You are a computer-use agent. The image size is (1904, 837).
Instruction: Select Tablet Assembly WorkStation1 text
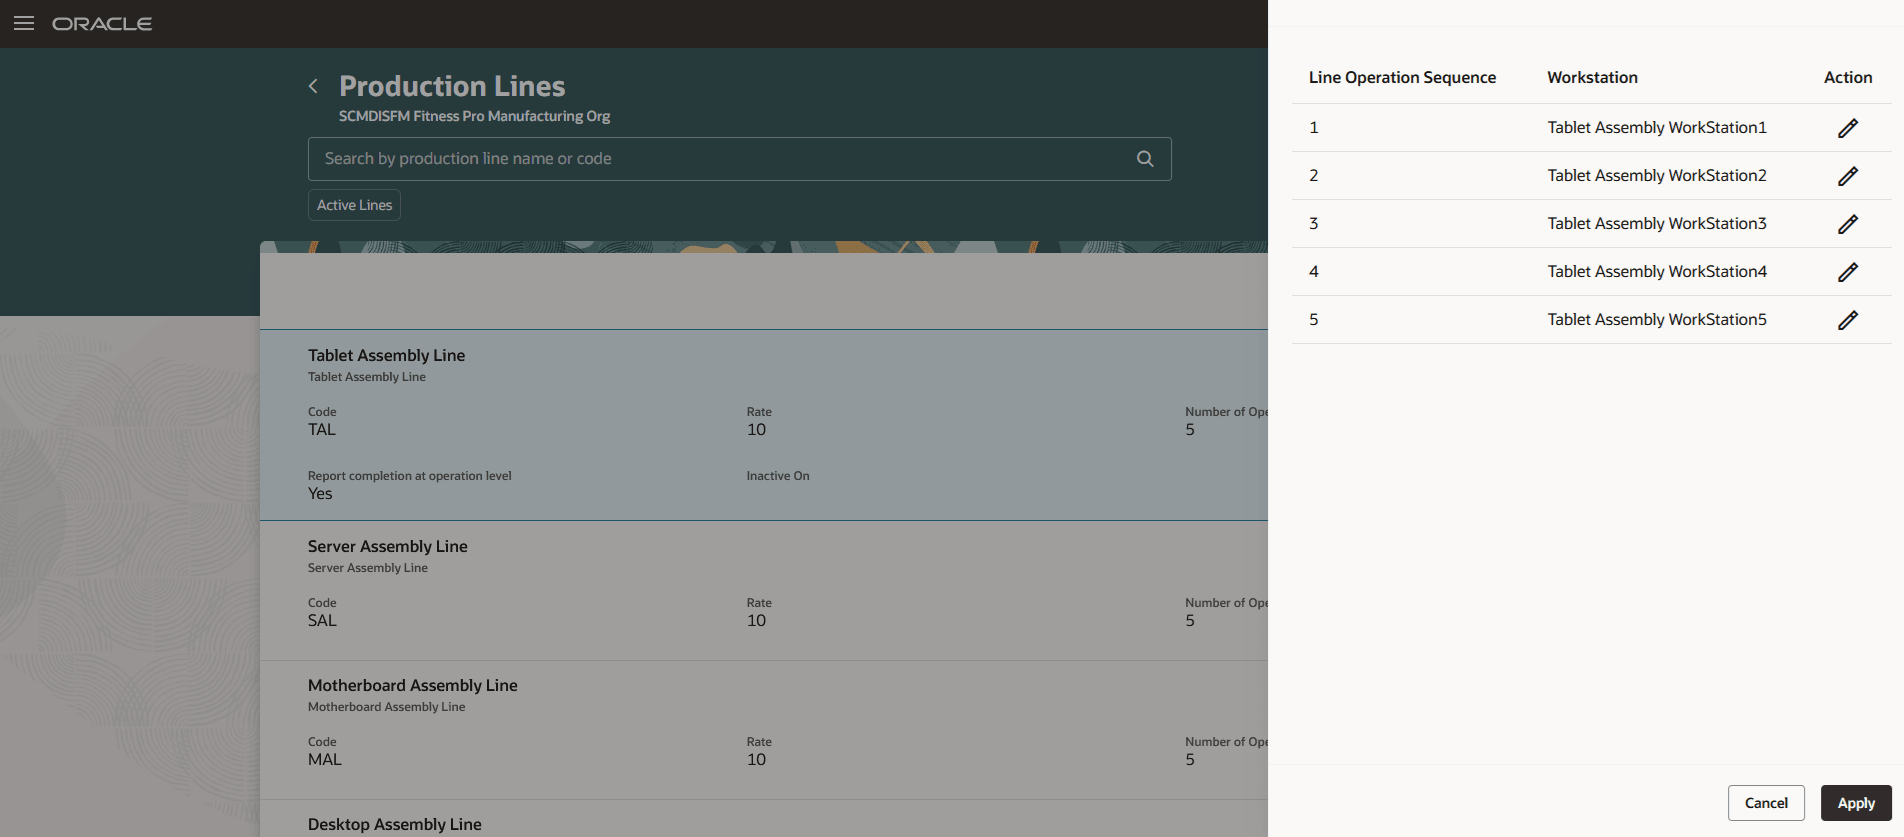pyautogui.click(x=1657, y=128)
